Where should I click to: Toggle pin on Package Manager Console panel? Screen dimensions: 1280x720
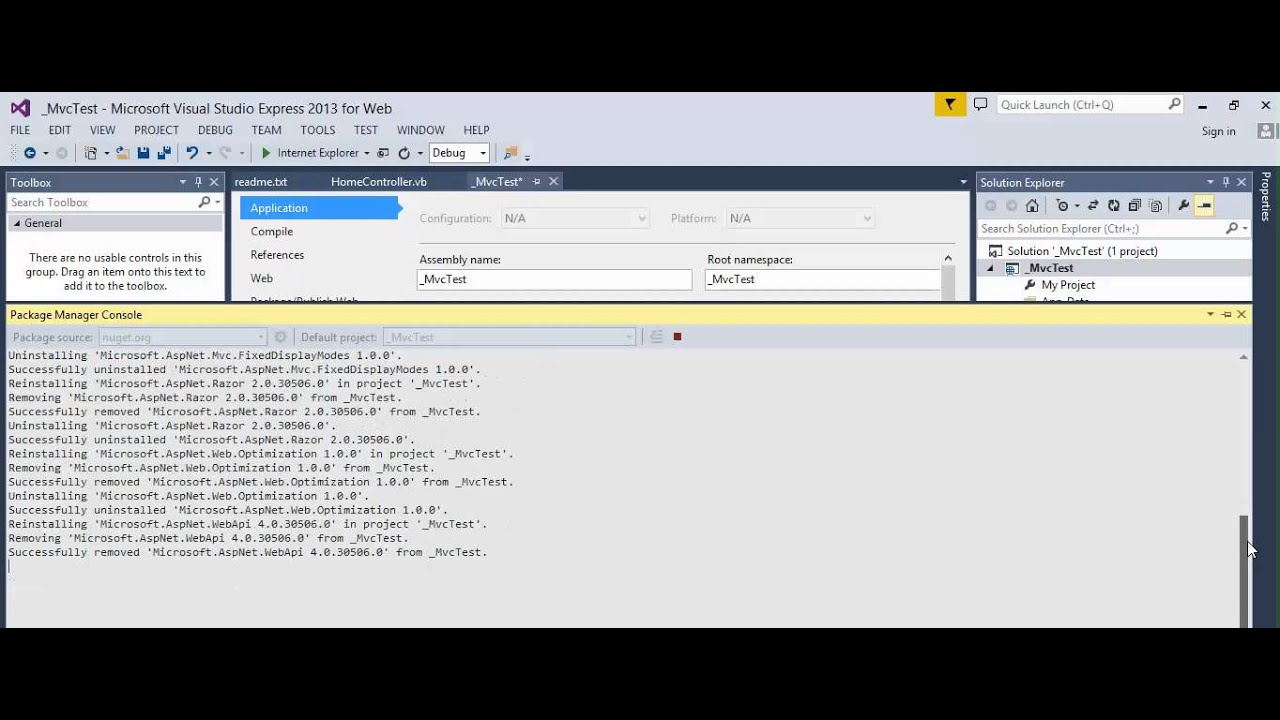pyautogui.click(x=1226, y=314)
